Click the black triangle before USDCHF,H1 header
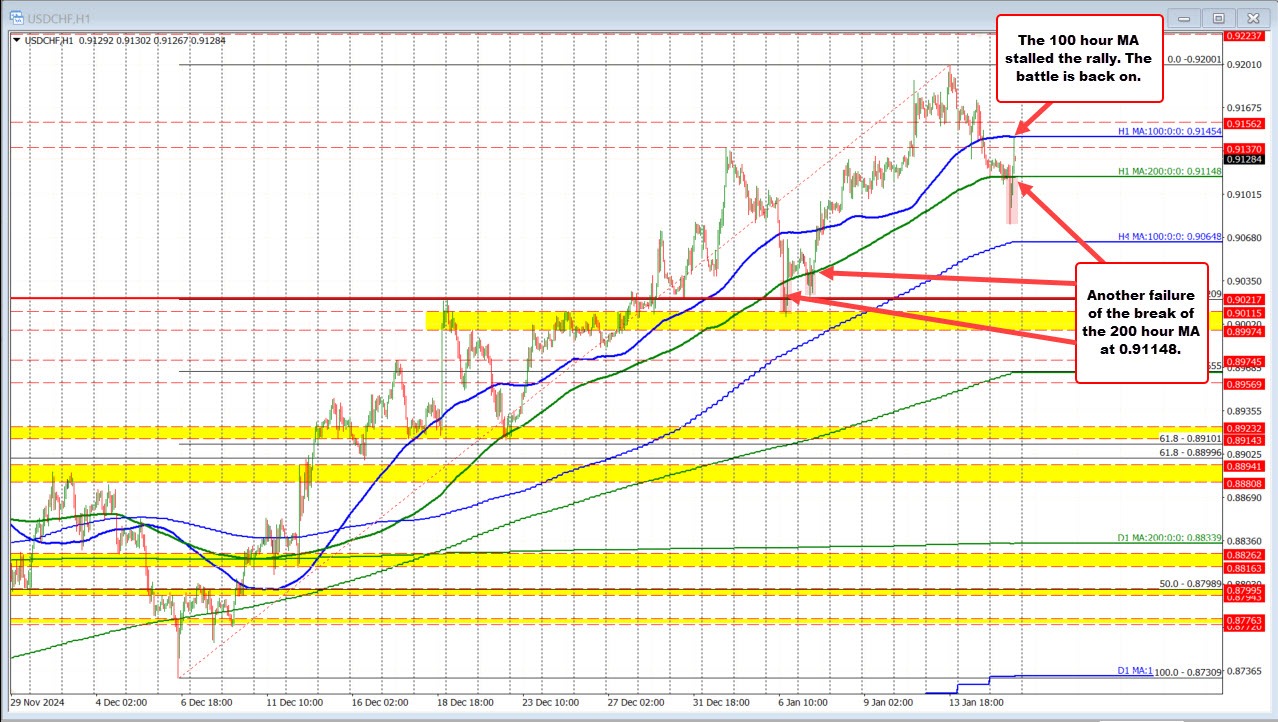The height and width of the screenshot is (722, 1278). pyautogui.click(x=15, y=39)
